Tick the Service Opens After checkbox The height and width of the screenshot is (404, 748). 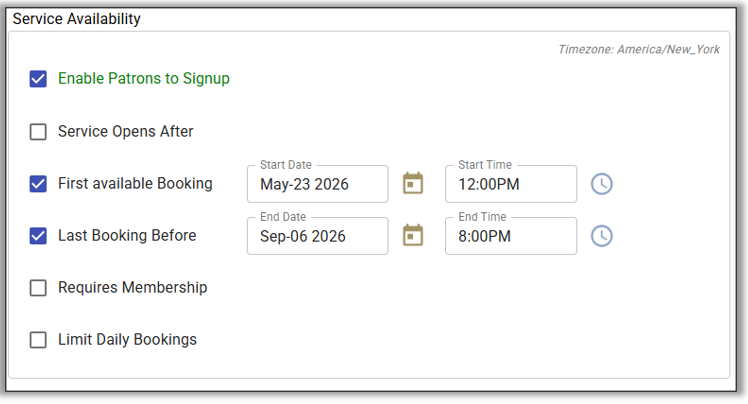(38, 131)
